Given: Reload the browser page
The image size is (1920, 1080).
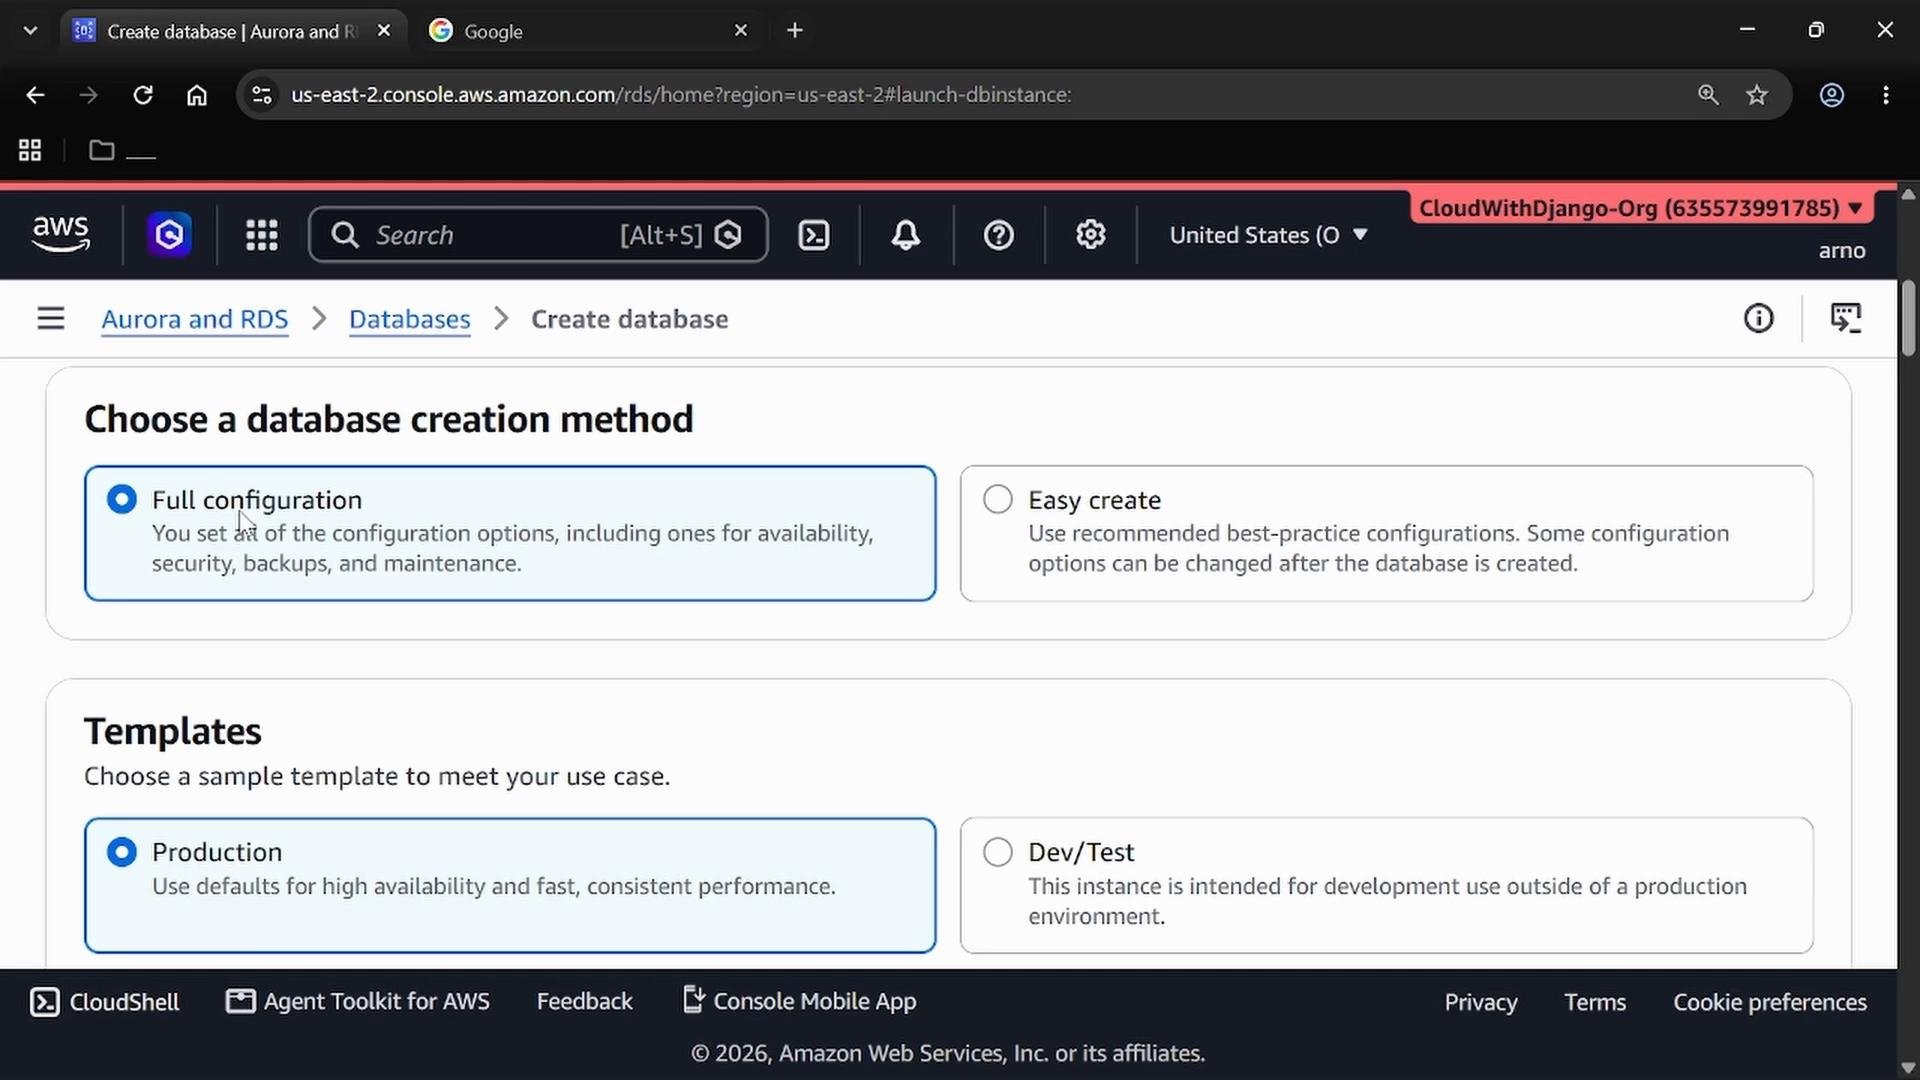Looking at the screenshot, I should (143, 95).
